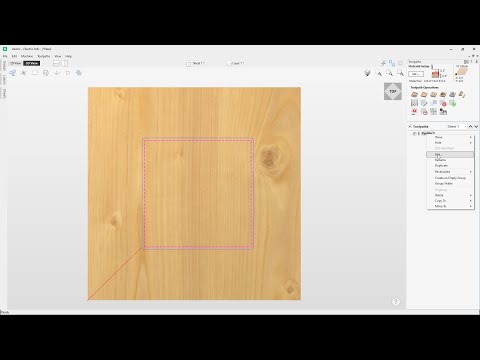Click the Duplicate toolpath icon
The width and height of the screenshot is (480, 360).
(433, 103)
